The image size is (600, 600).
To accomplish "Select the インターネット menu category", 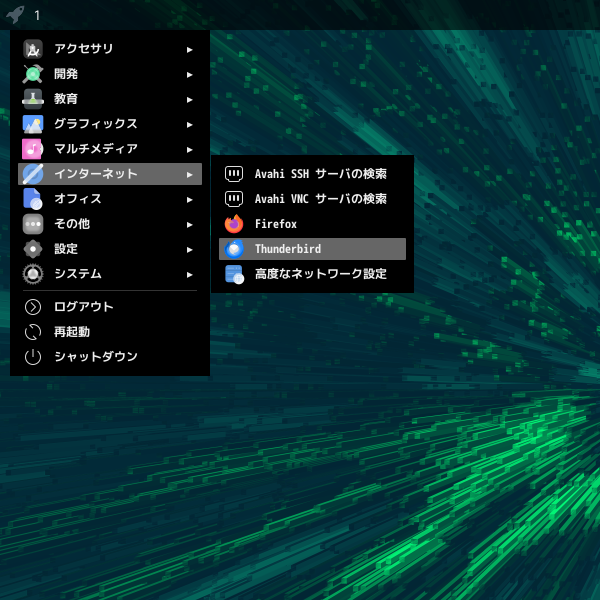I will (96, 174).
